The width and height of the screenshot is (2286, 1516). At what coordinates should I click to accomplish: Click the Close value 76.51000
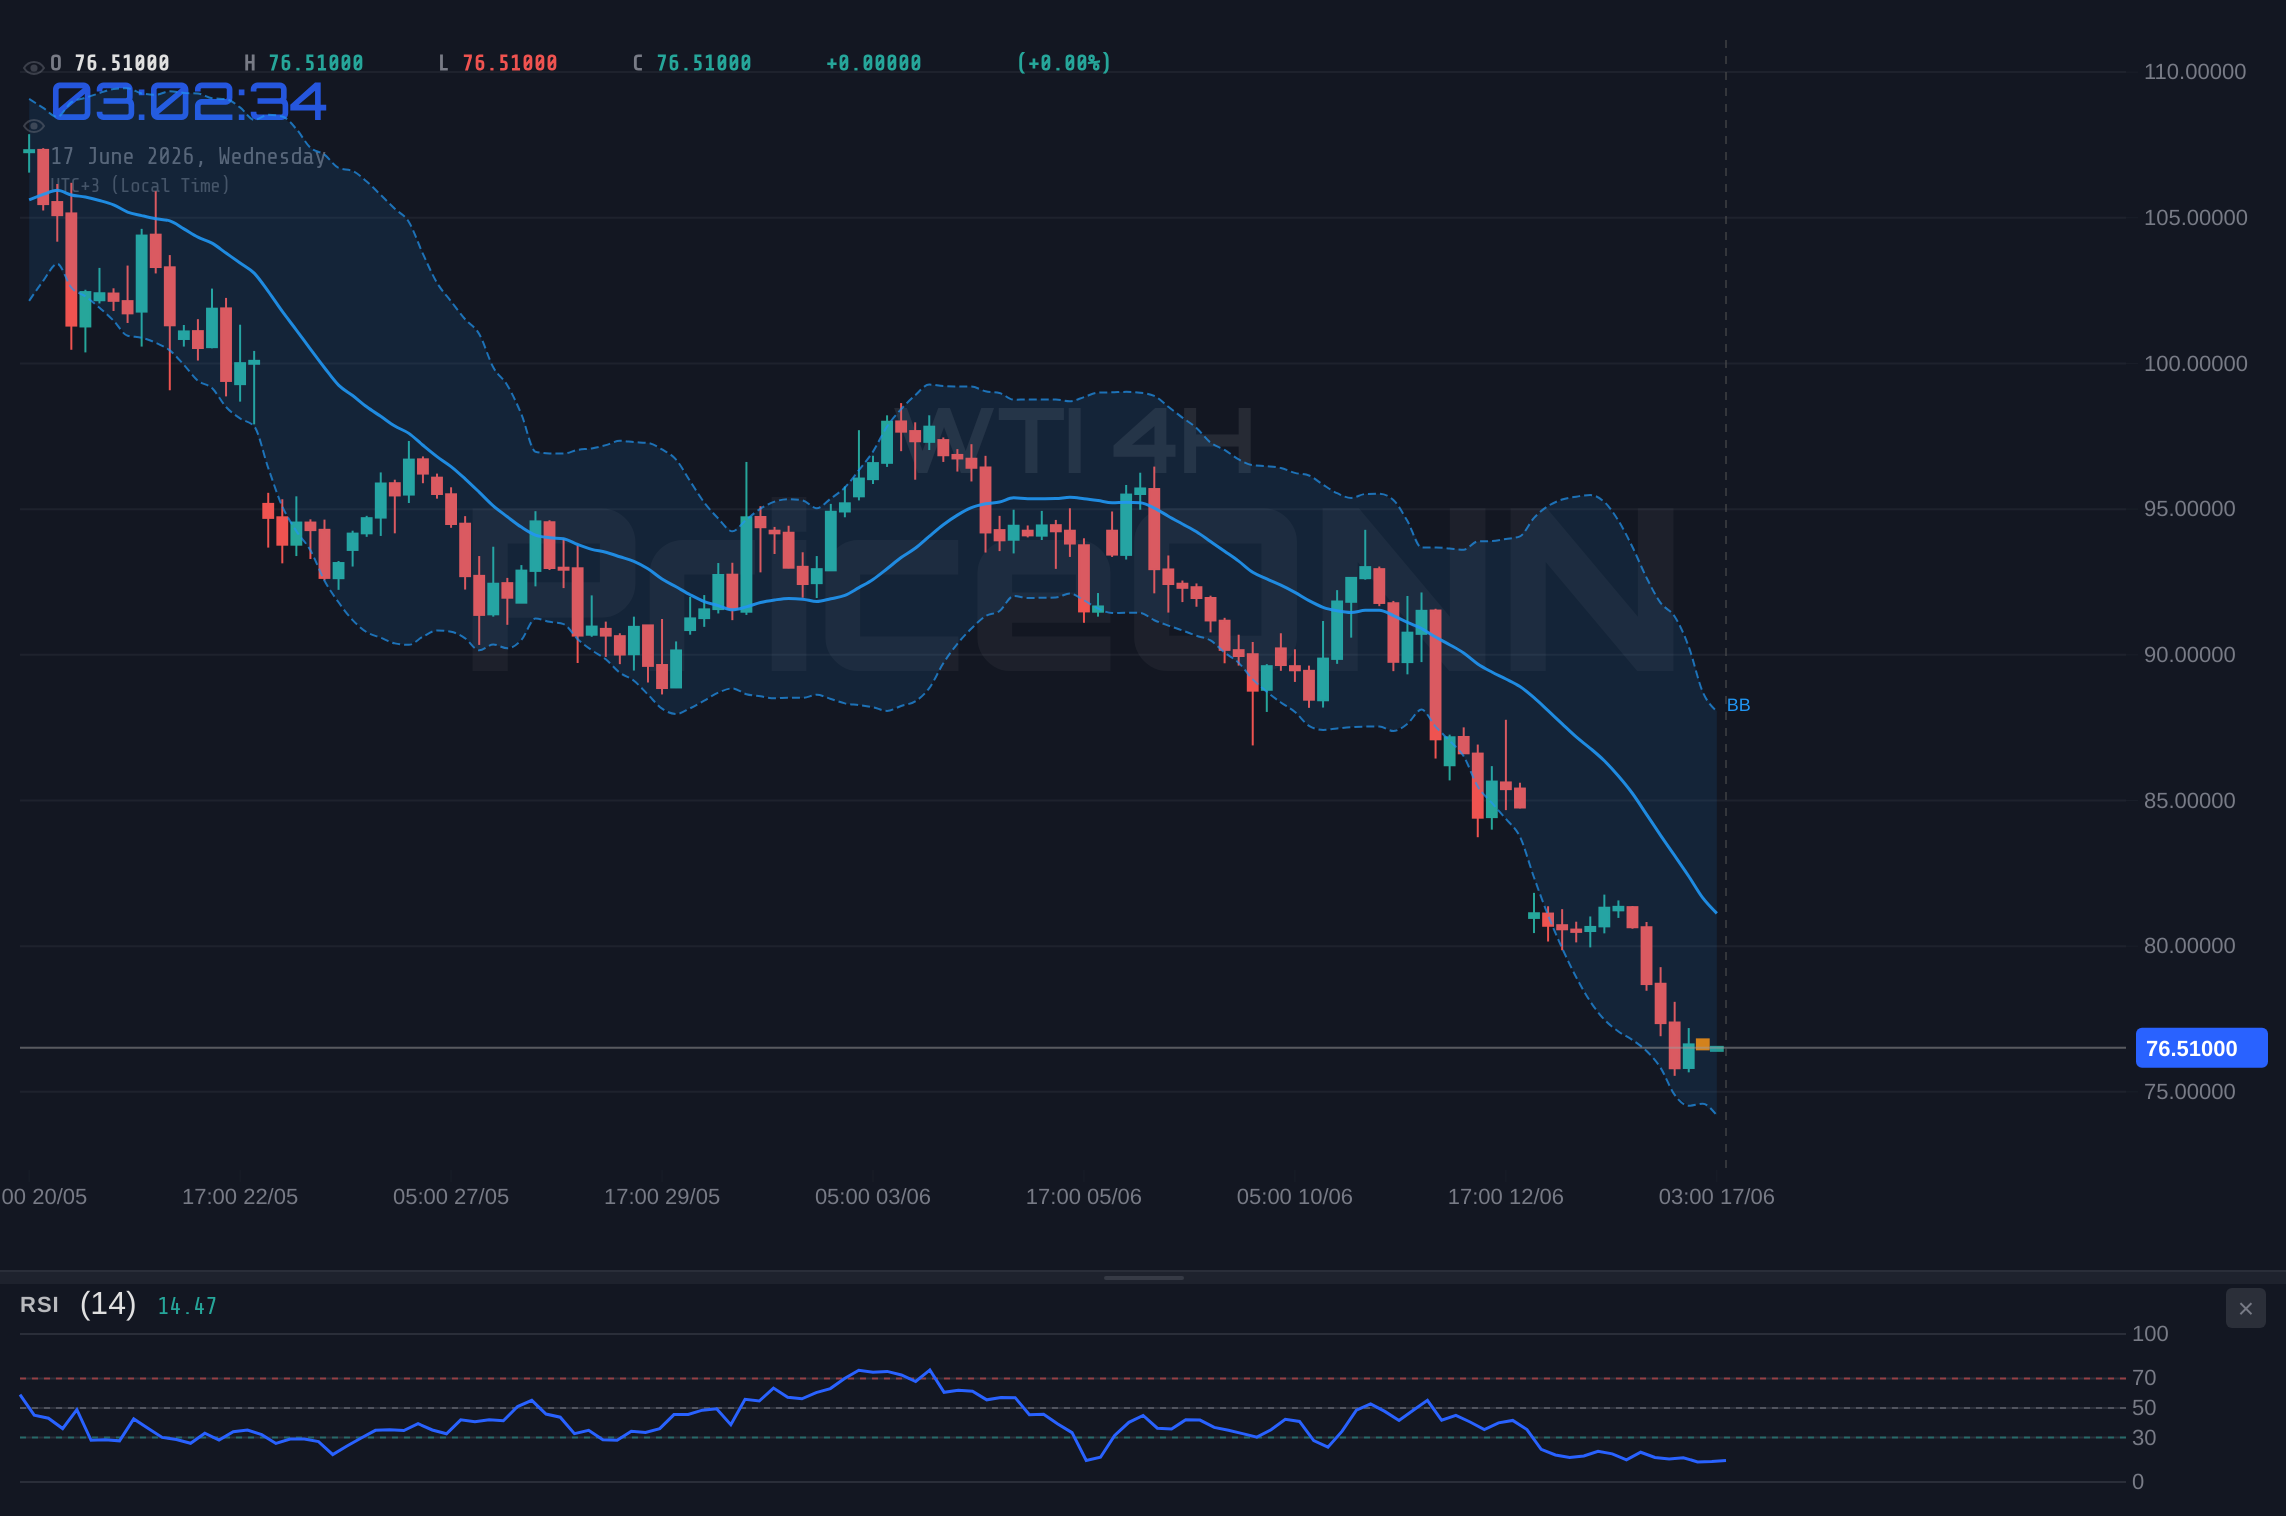(704, 63)
